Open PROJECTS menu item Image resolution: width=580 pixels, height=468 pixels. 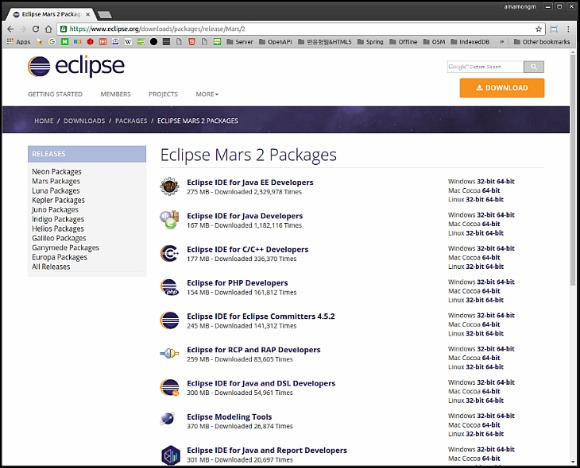coord(163,94)
